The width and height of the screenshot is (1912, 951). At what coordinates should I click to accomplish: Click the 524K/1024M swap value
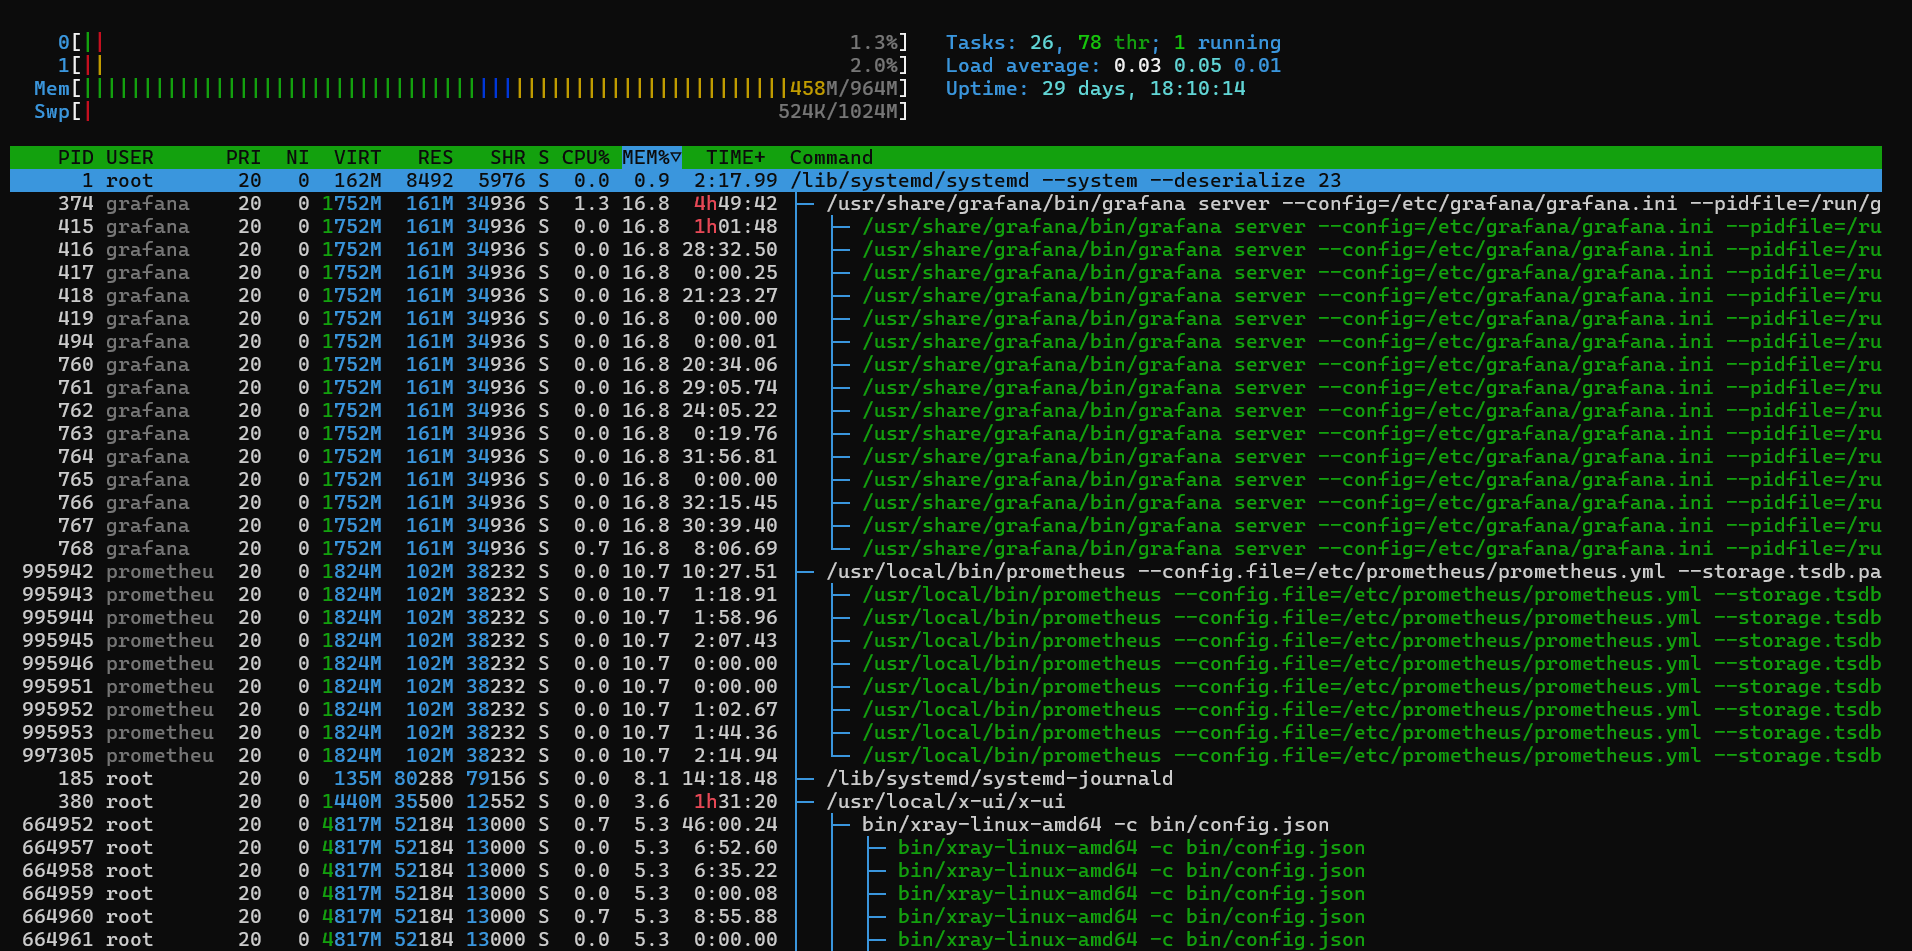(x=837, y=112)
